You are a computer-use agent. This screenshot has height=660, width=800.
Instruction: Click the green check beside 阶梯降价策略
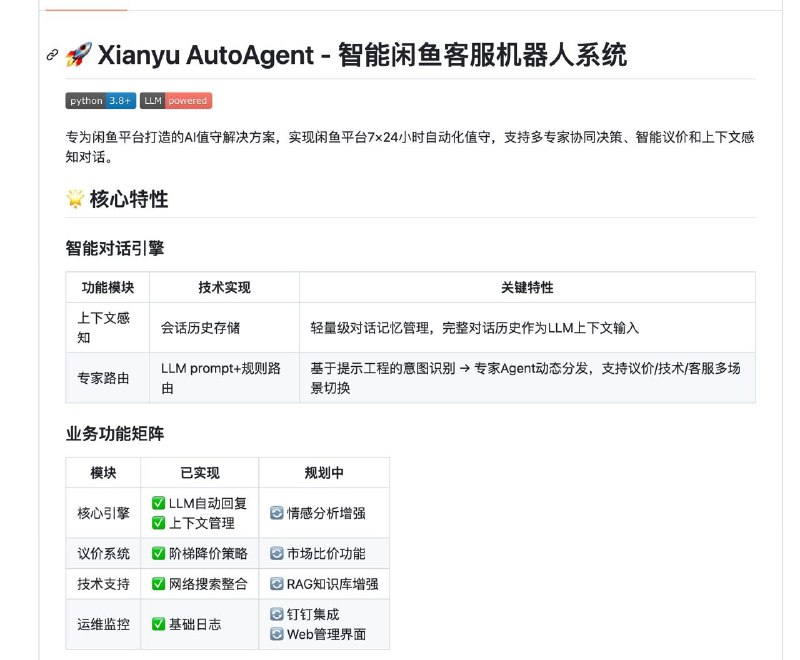click(159, 553)
